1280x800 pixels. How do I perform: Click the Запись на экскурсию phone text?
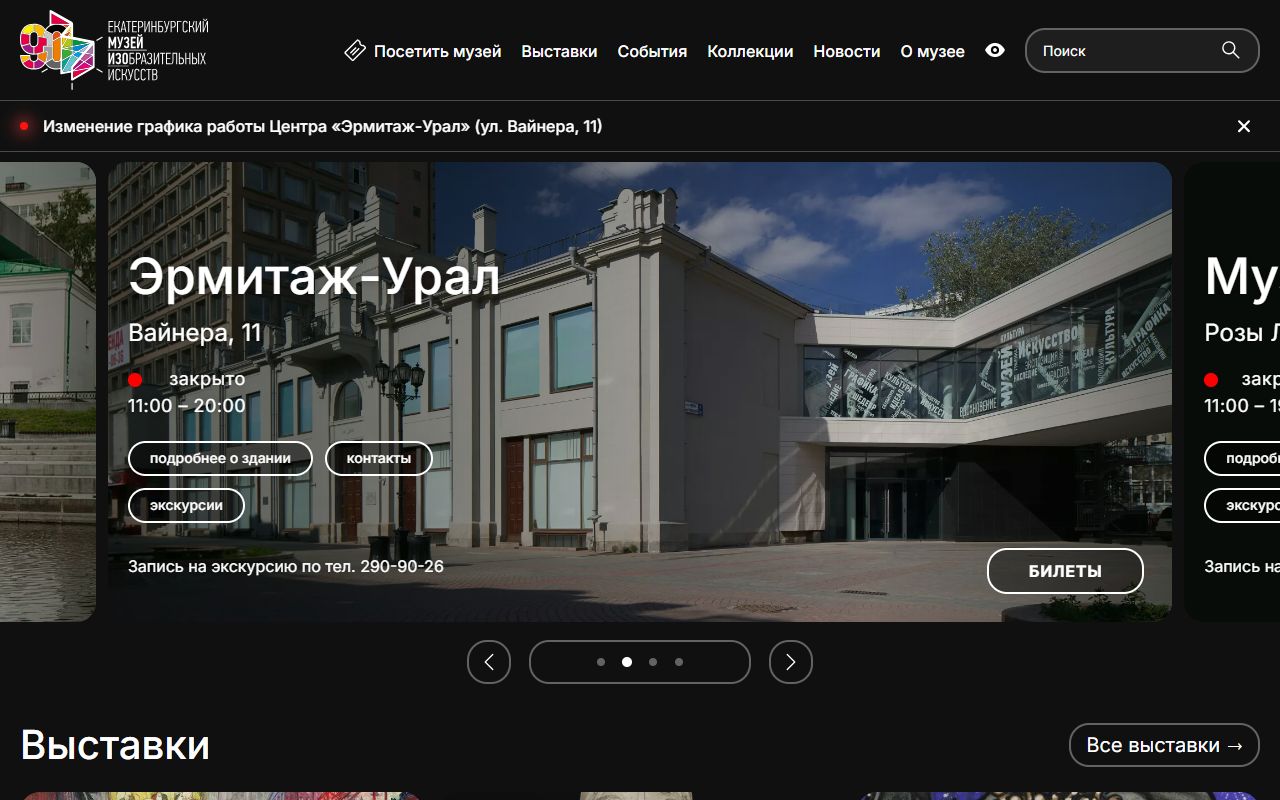click(x=286, y=566)
